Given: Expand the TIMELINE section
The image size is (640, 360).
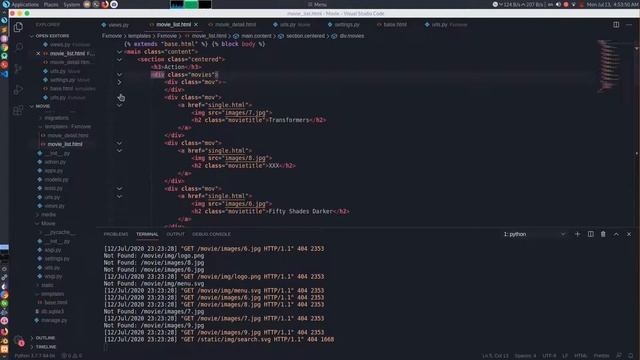Looking at the screenshot, I should click(46, 347).
